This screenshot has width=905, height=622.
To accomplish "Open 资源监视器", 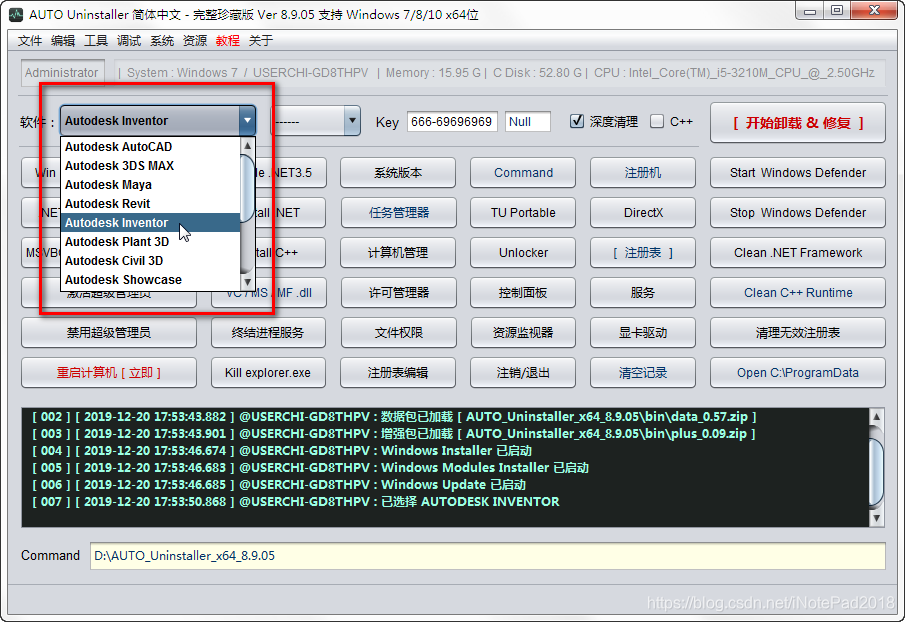I will (x=523, y=332).
